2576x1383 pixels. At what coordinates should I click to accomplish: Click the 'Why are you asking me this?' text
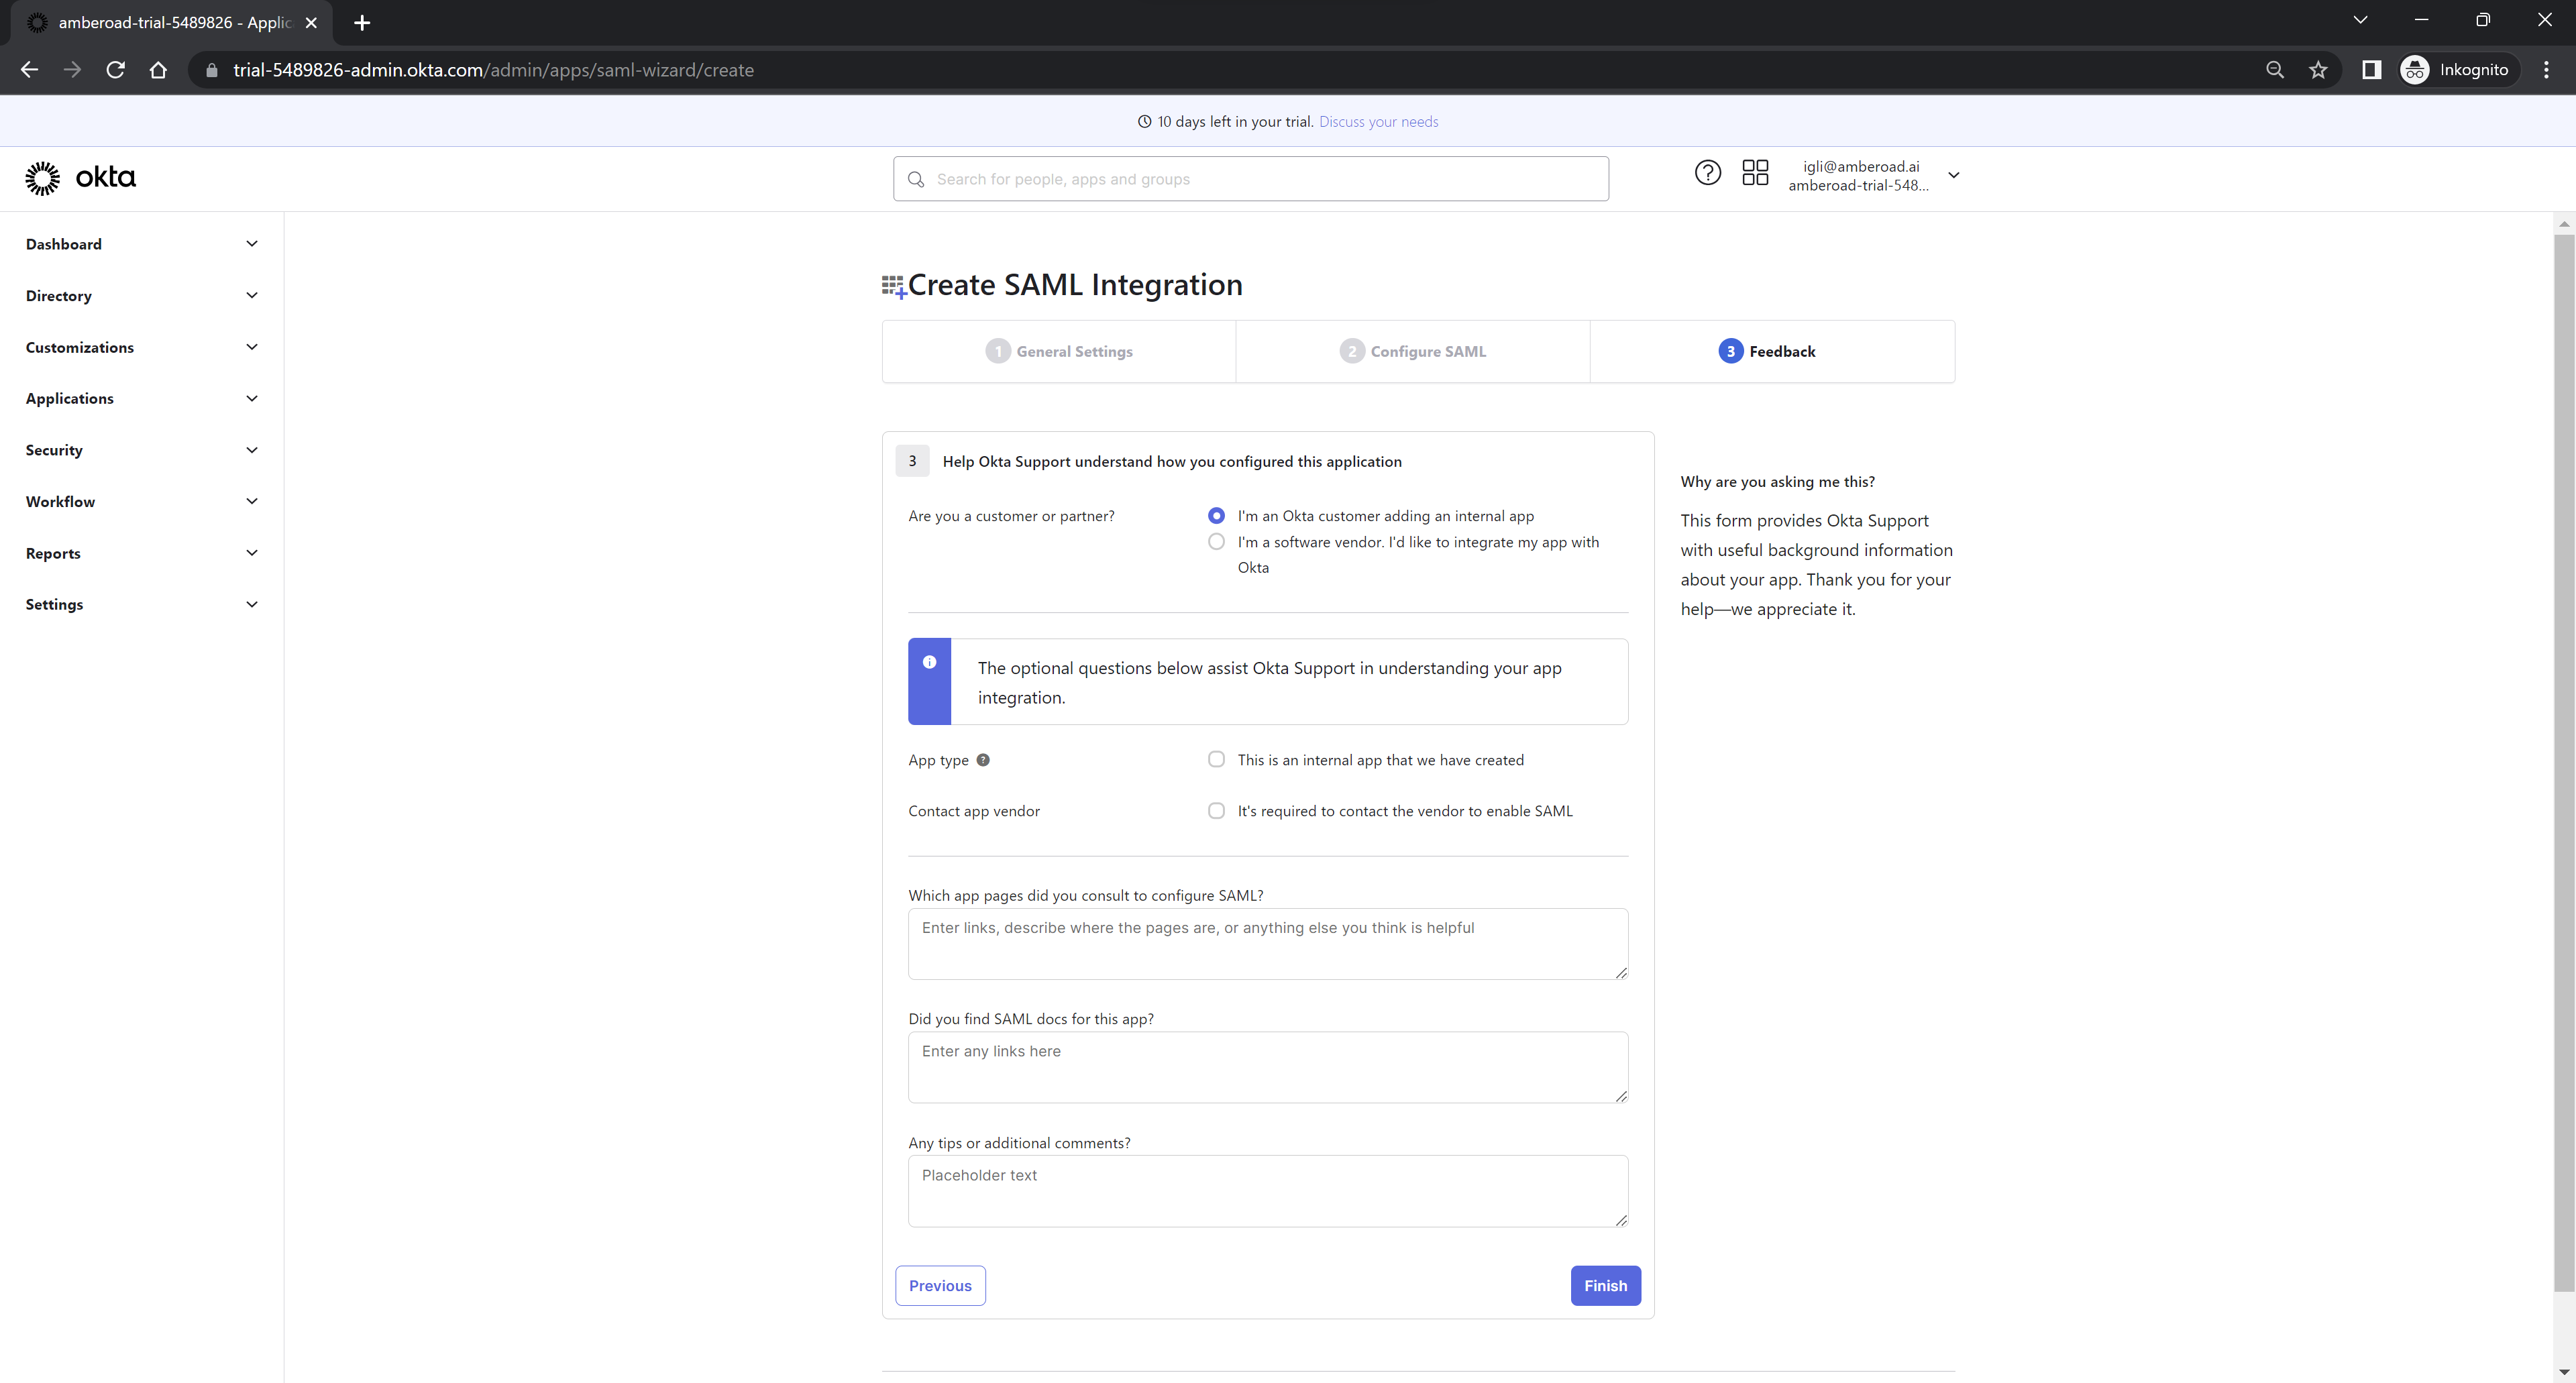click(1777, 482)
